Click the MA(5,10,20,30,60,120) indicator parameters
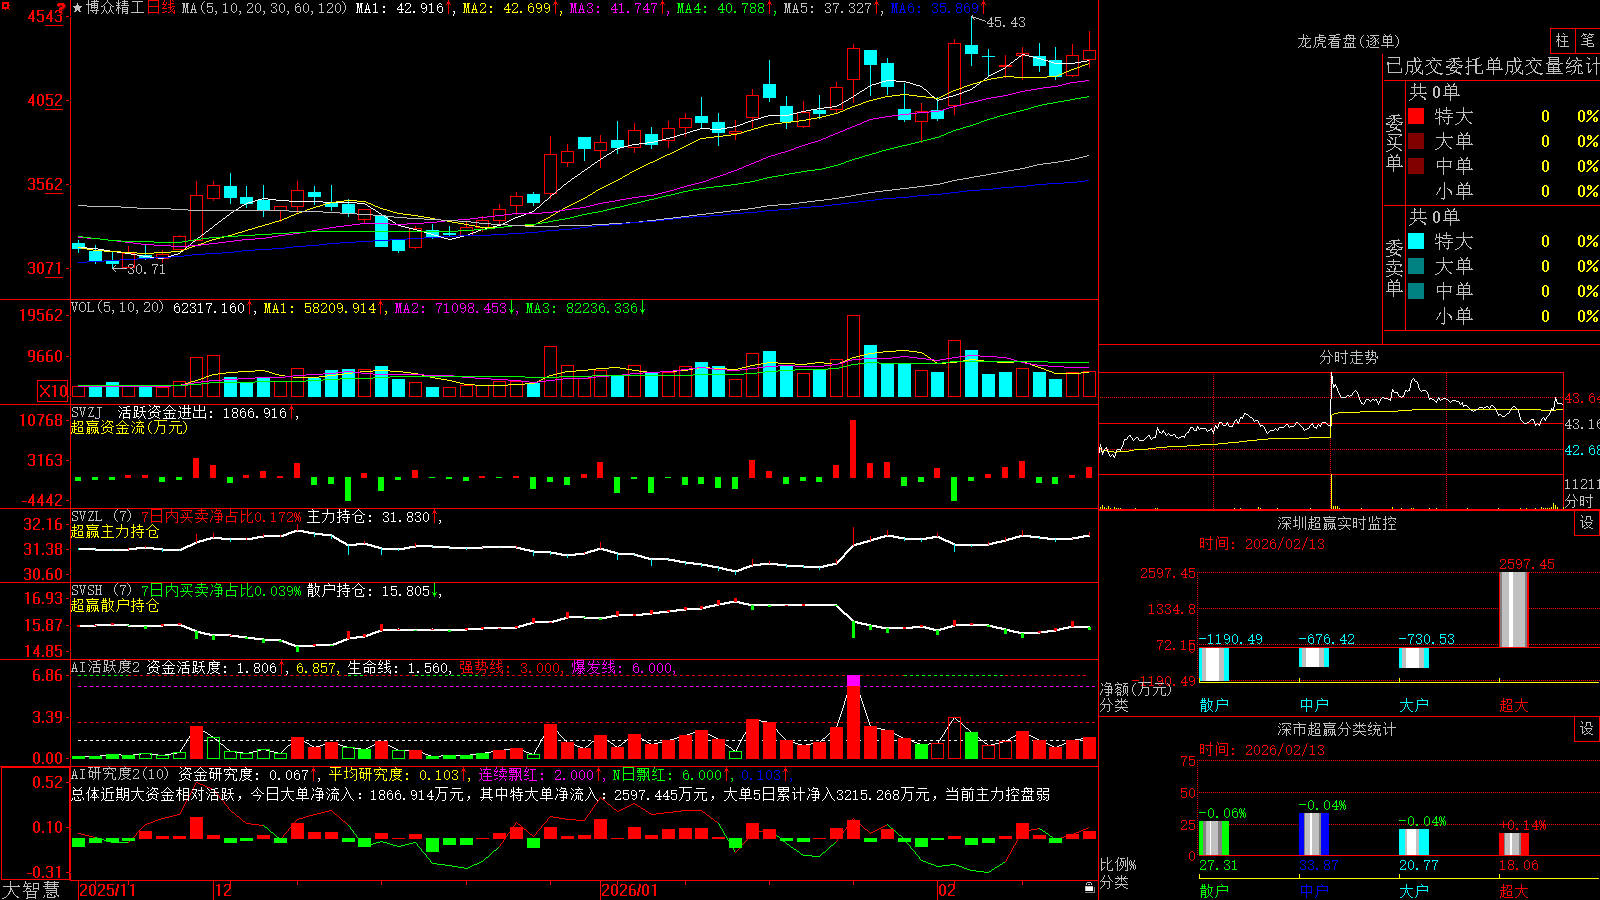The height and width of the screenshot is (900, 1600). [x=264, y=8]
